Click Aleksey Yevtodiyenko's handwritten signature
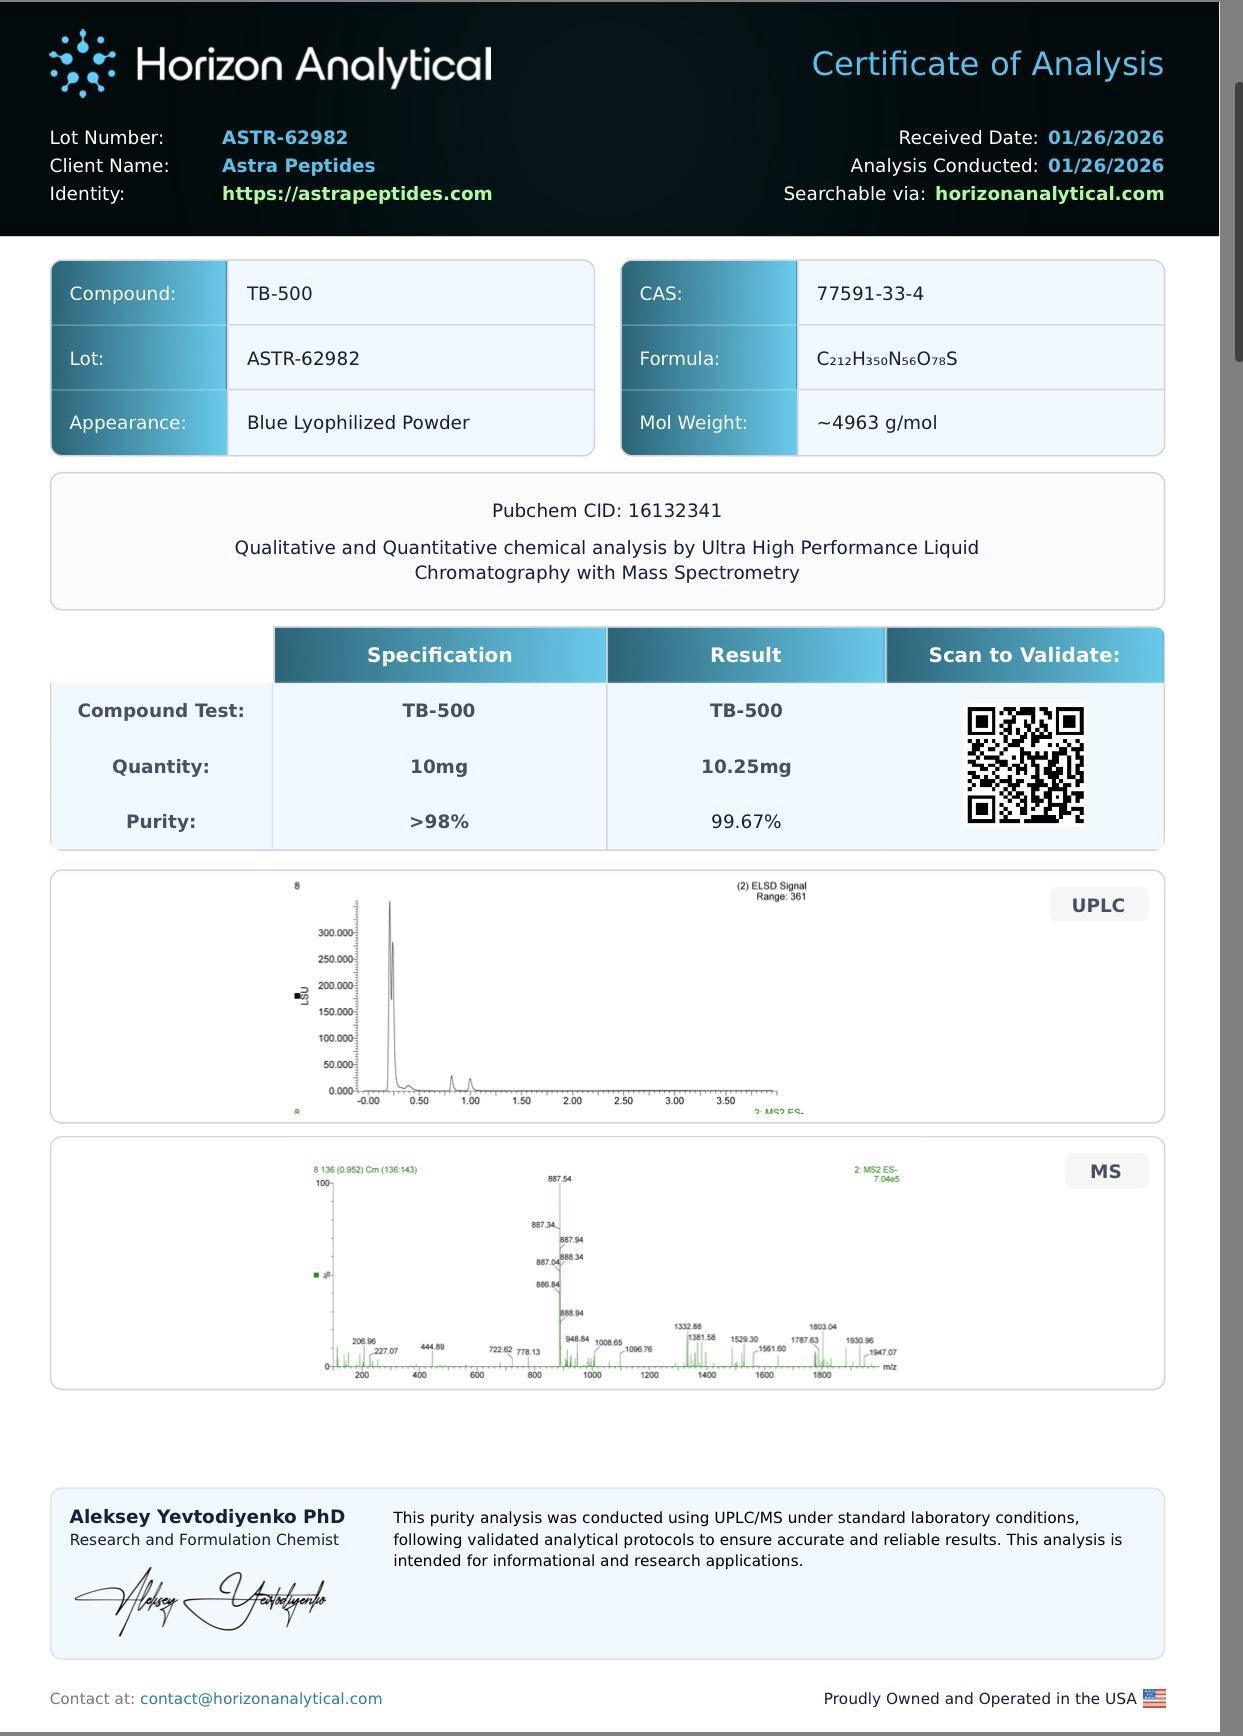1243x1736 pixels. pyautogui.click(x=201, y=1600)
